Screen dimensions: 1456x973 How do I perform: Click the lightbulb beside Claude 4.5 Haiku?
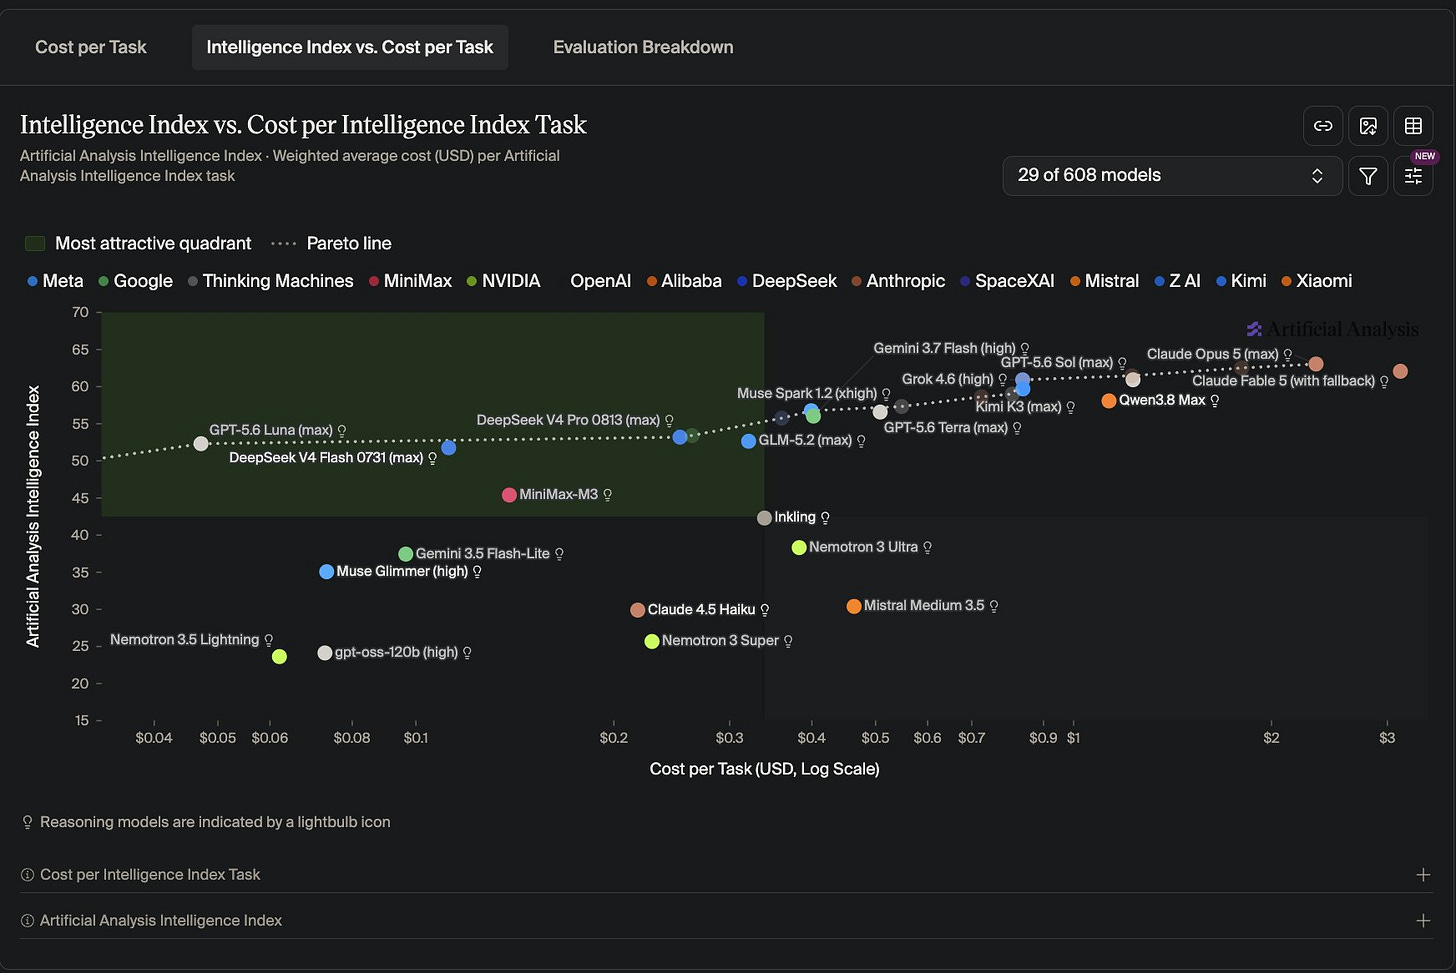coord(765,610)
